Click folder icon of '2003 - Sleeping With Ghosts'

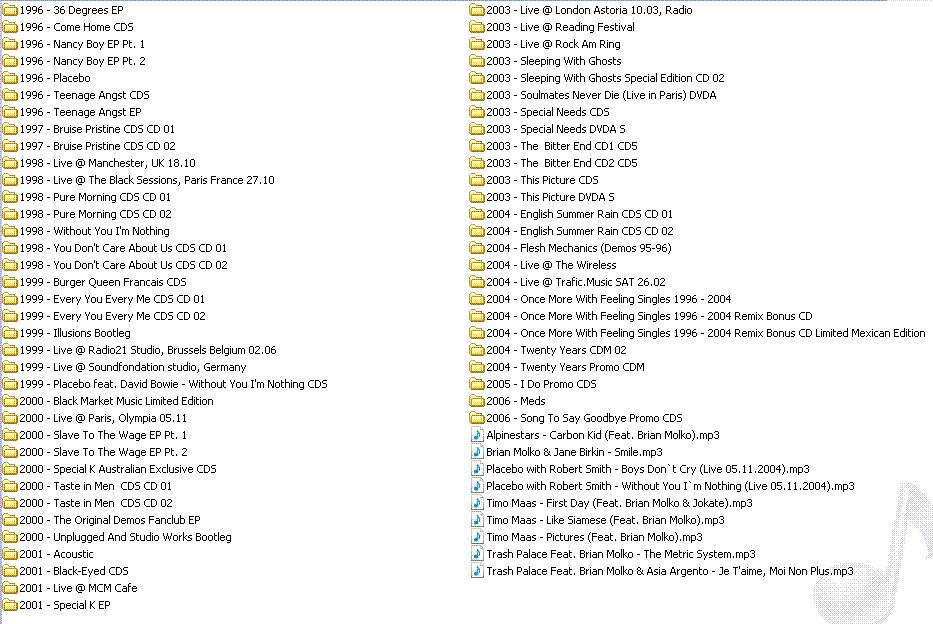477,61
